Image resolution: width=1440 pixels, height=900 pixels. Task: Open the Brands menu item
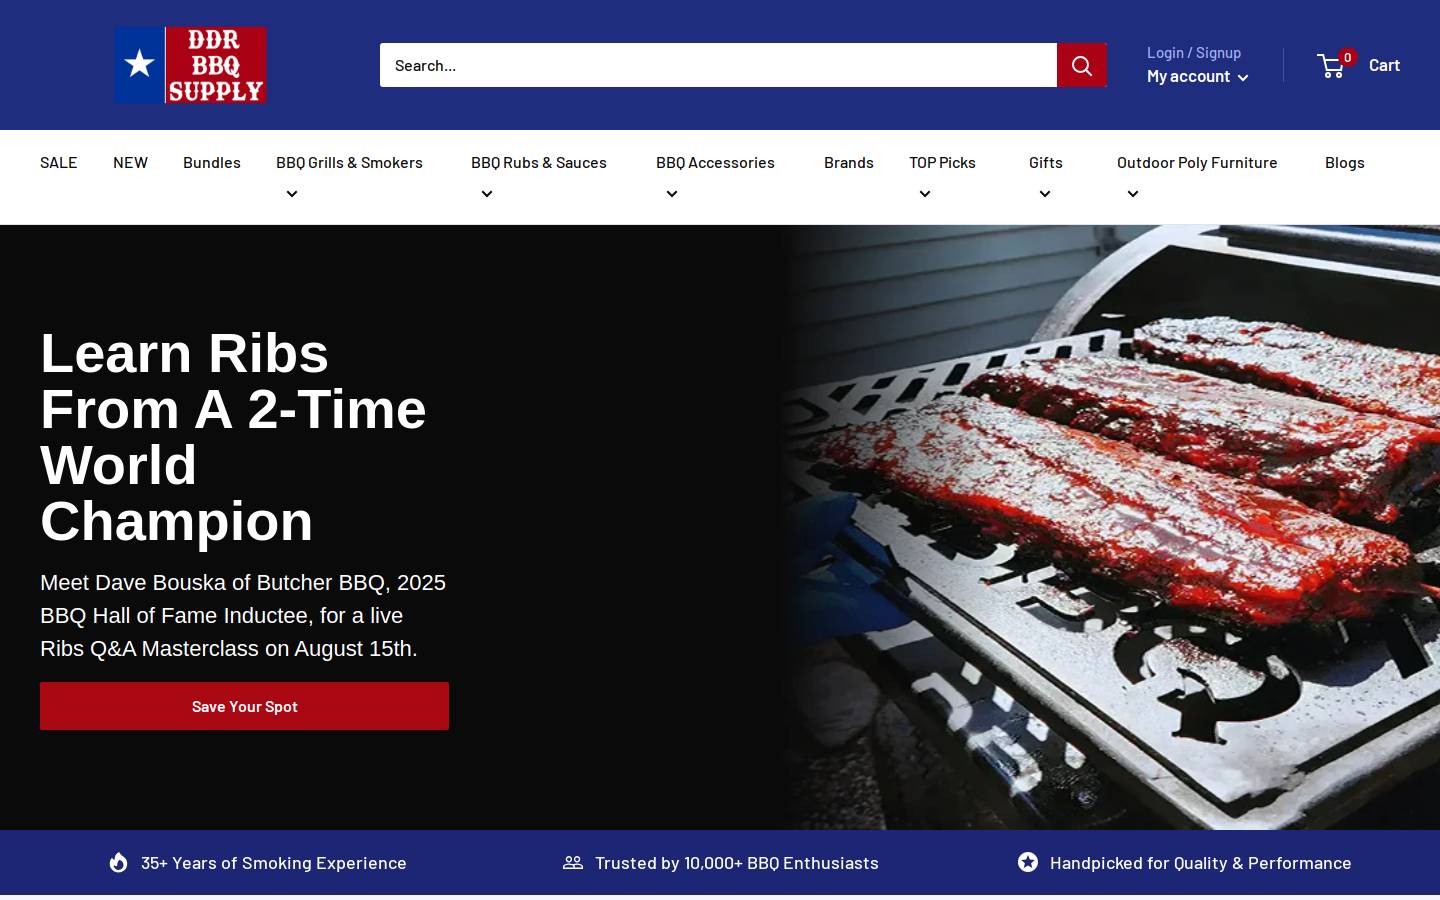(849, 162)
